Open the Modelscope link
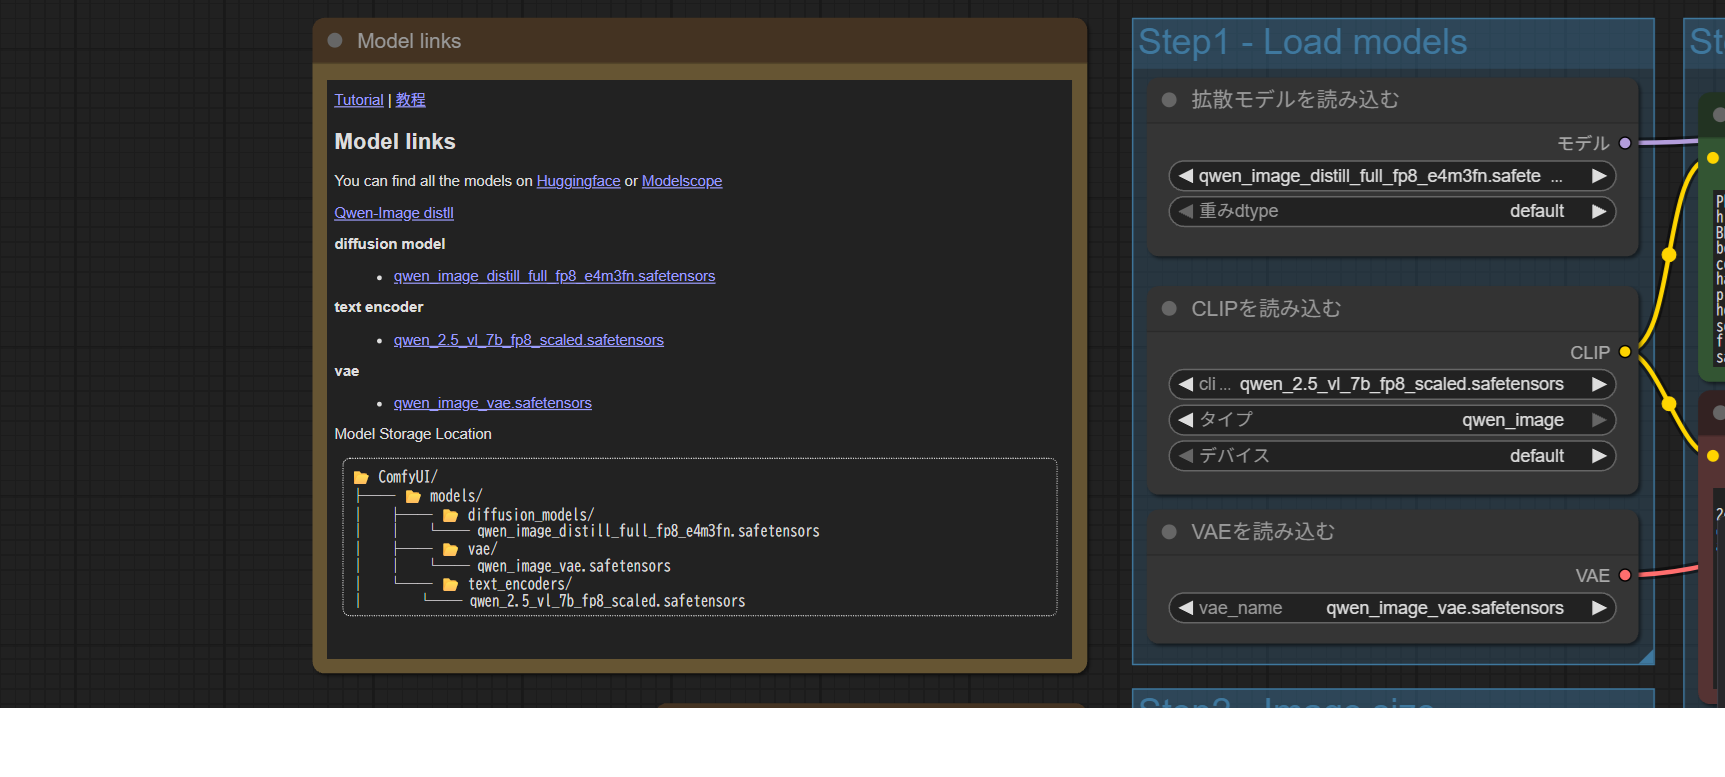 [681, 181]
